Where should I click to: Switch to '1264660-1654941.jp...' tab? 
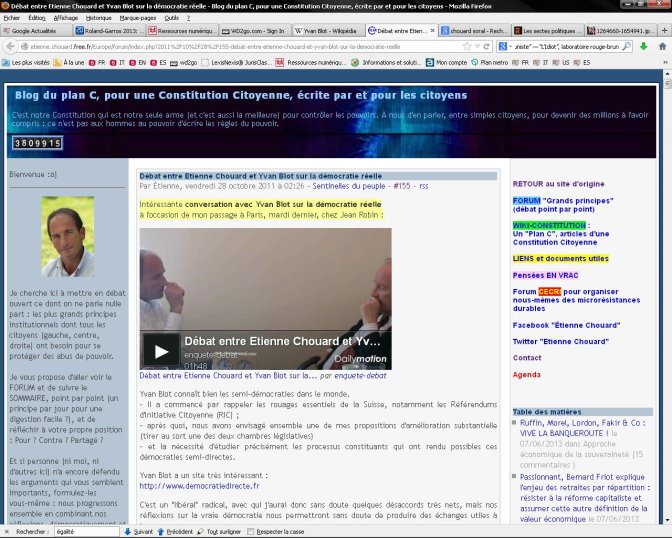point(621,30)
